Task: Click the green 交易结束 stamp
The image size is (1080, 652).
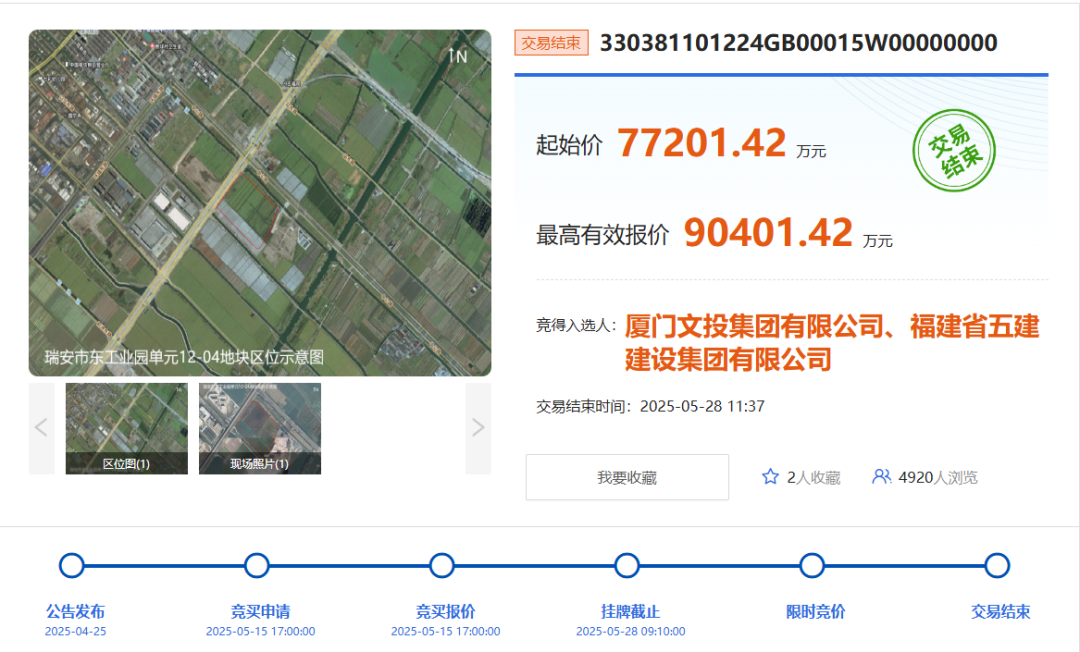Action: (954, 151)
